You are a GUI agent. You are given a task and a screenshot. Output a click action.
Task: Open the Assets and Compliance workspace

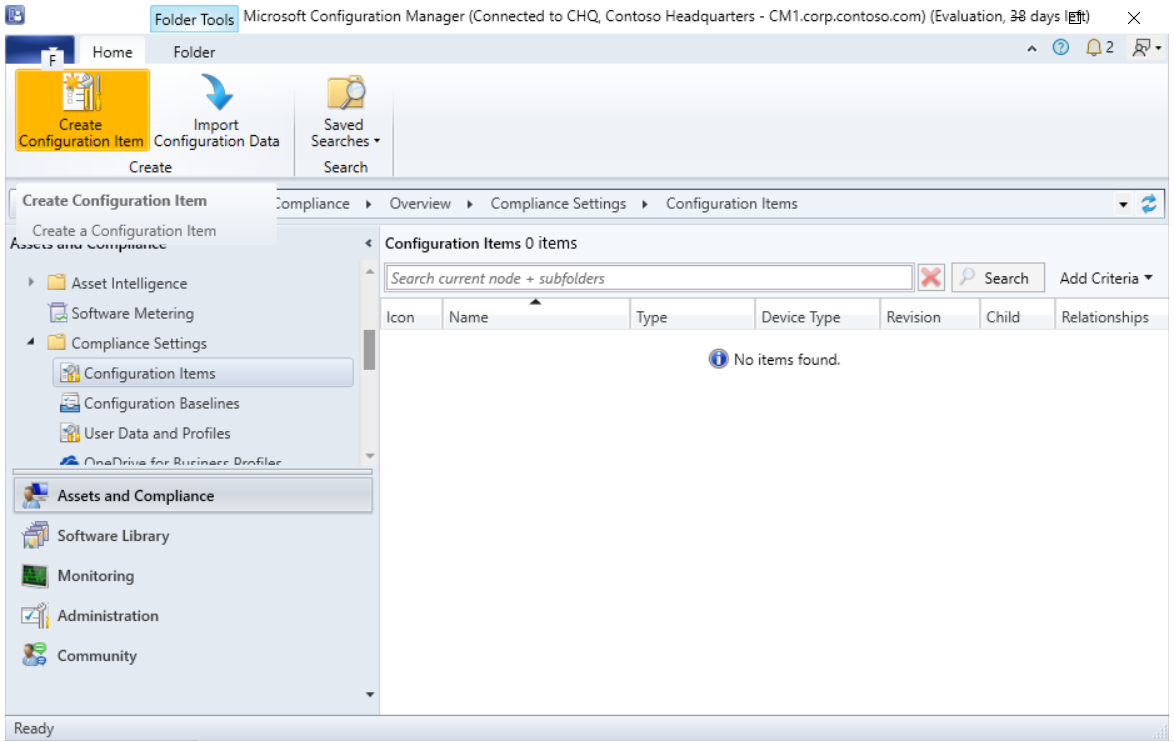(x=193, y=496)
